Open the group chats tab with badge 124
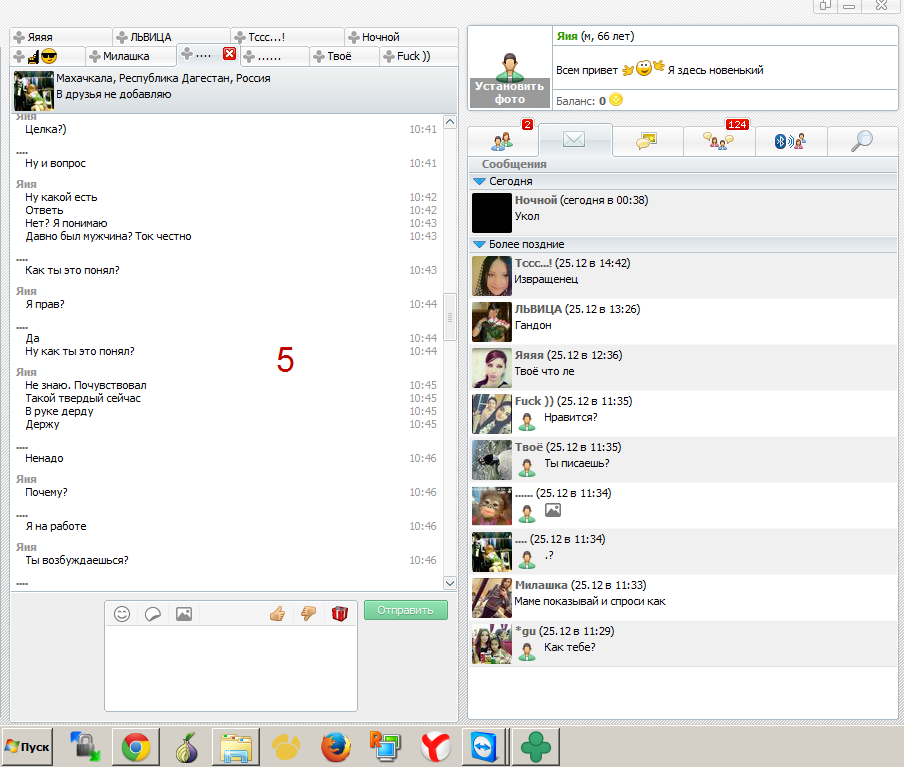 pos(718,140)
